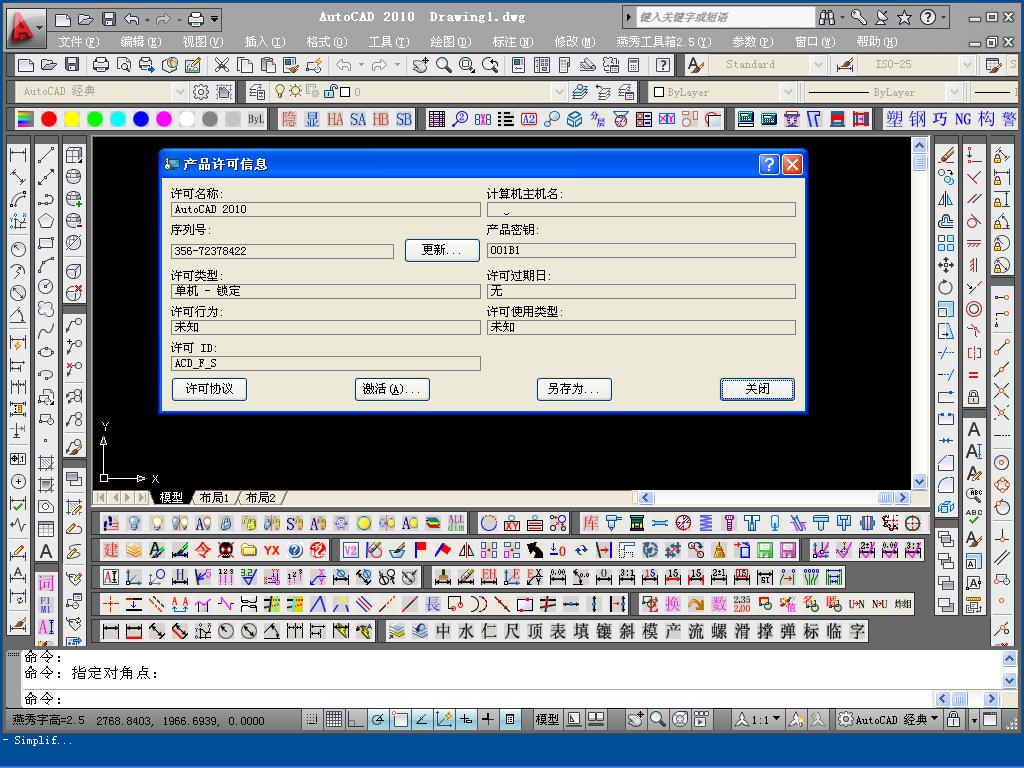Click the Workspace settings gear icon
Screen dimensions: 1024x768
201,92
